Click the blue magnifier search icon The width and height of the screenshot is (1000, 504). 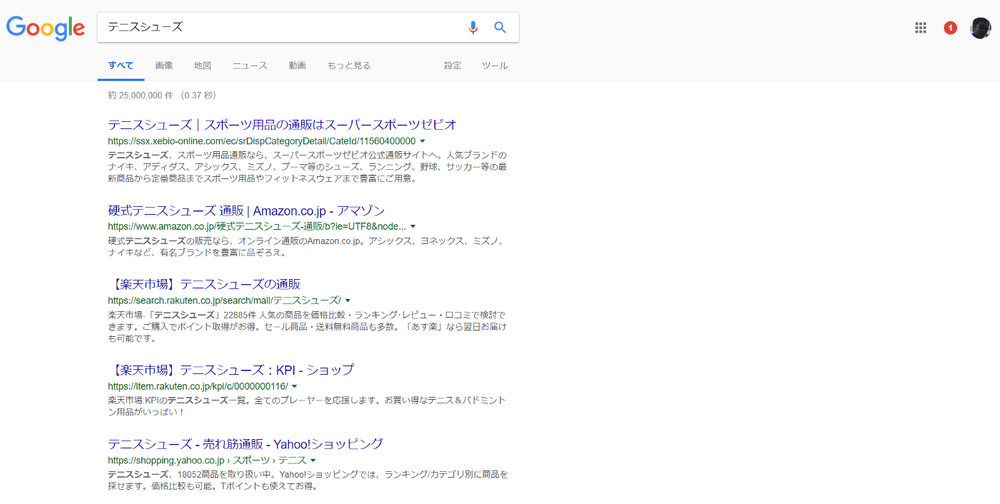coord(500,28)
